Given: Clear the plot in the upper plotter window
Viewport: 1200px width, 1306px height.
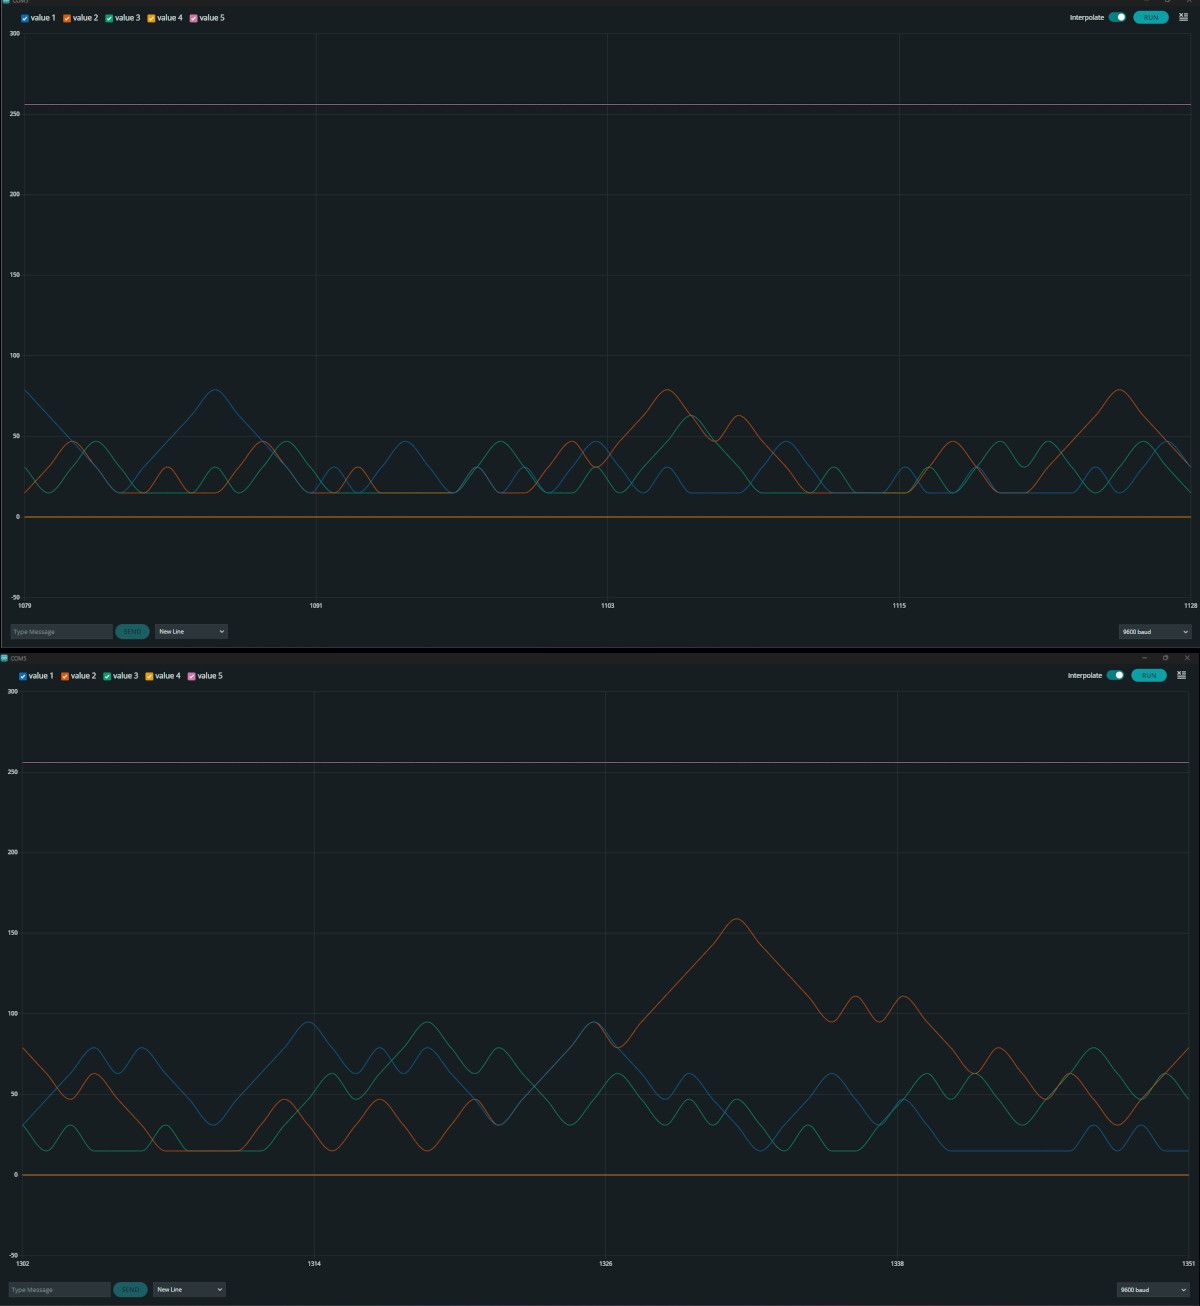Looking at the screenshot, I should click(x=1183, y=17).
